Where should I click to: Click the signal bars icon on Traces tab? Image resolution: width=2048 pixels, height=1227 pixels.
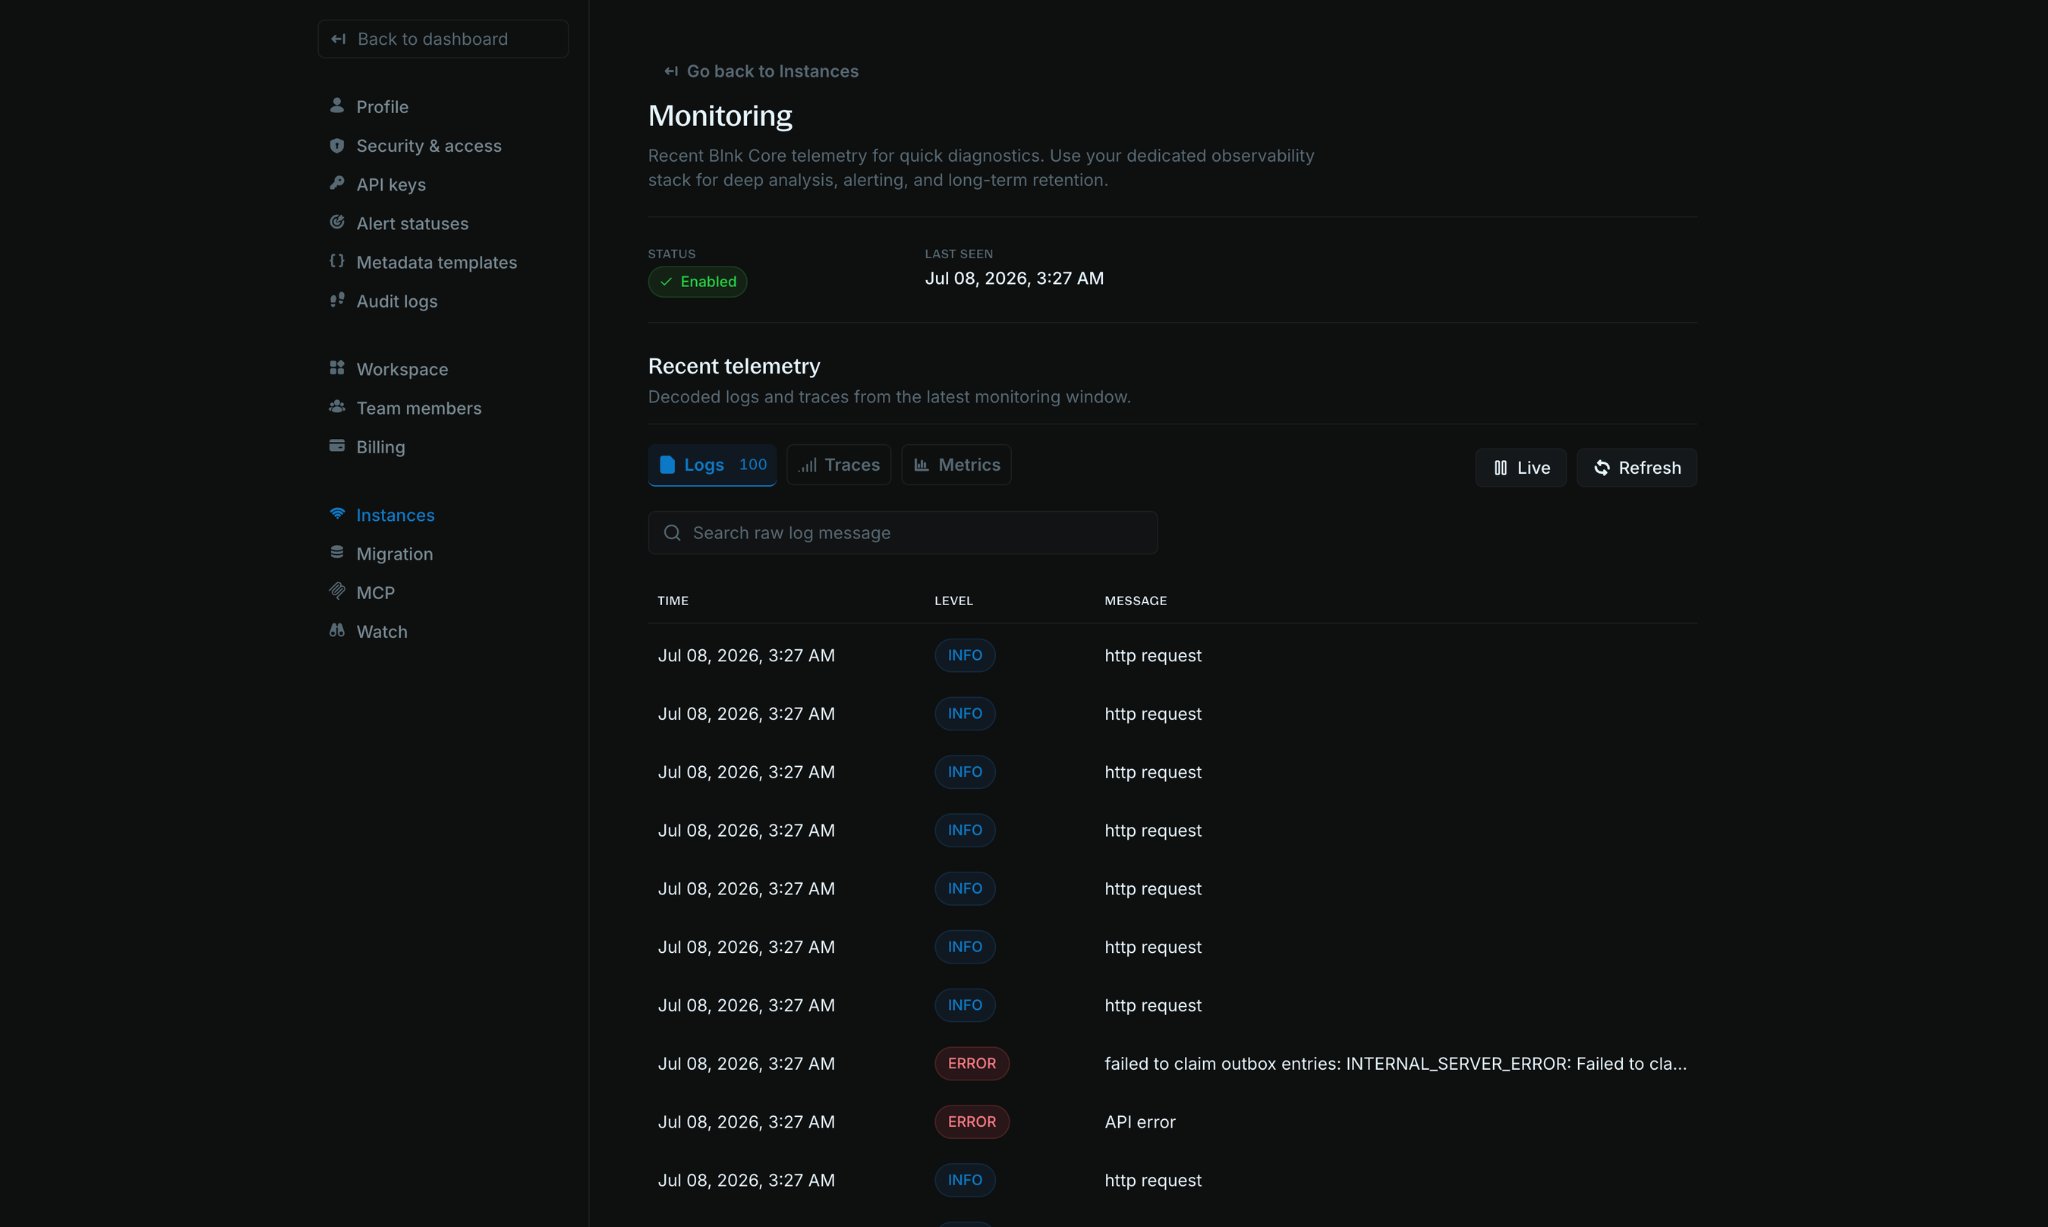coord(808,465)
